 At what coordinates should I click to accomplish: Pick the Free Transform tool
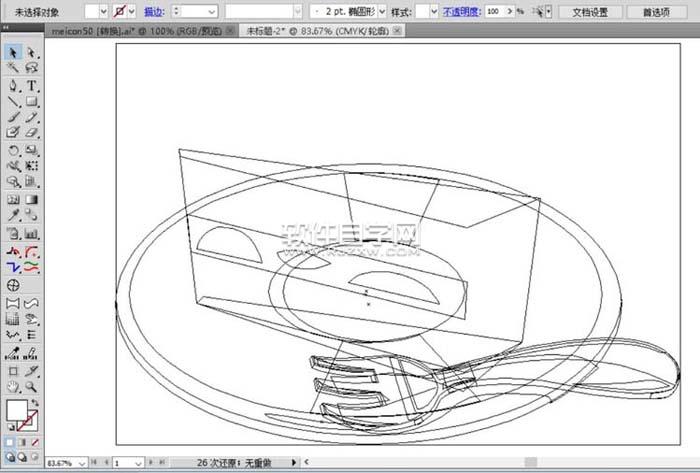pos(31,166)
